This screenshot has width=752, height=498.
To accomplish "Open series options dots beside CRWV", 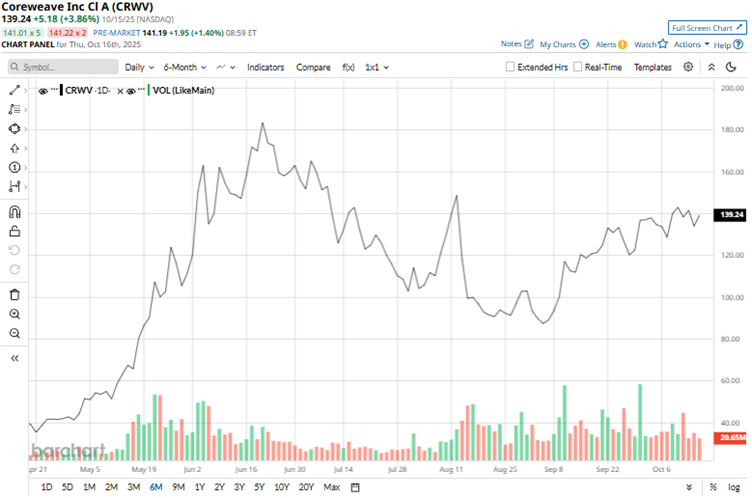I will pyautogui.click(x=54, y=90).
